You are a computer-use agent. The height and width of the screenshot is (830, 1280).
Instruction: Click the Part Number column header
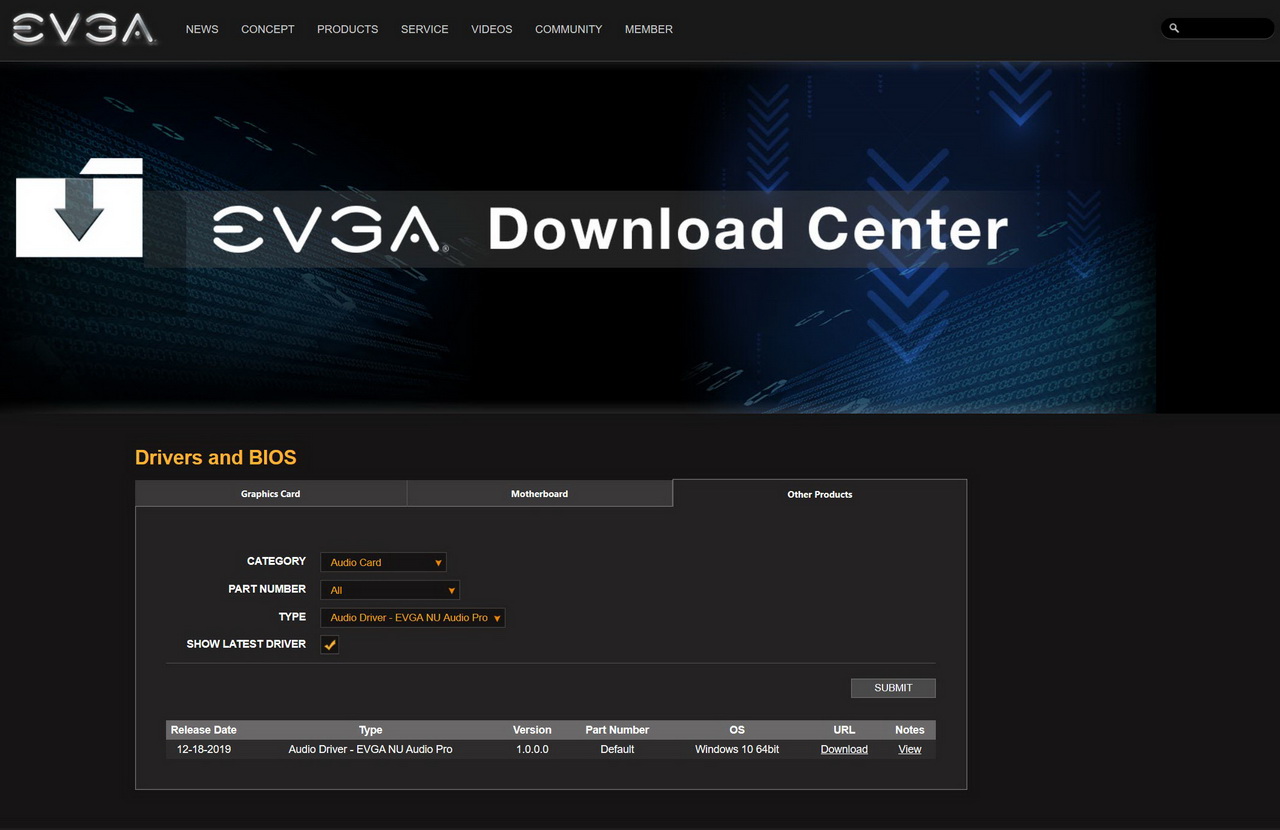pos(617,730)
